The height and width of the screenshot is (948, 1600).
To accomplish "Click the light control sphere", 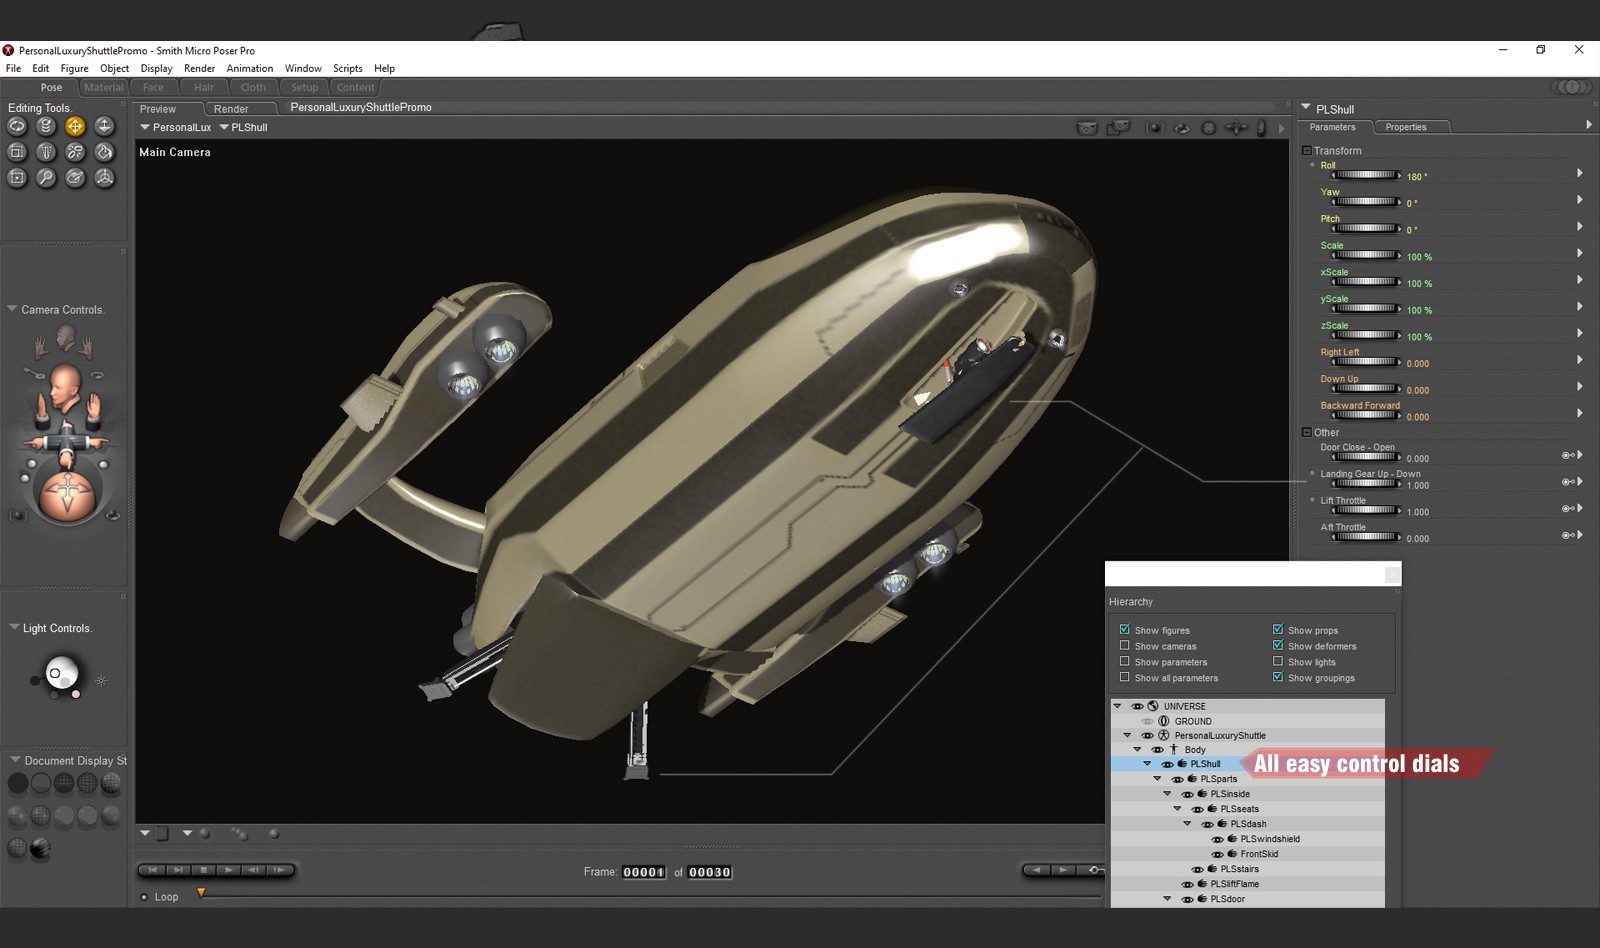I will tap(62, 672).
